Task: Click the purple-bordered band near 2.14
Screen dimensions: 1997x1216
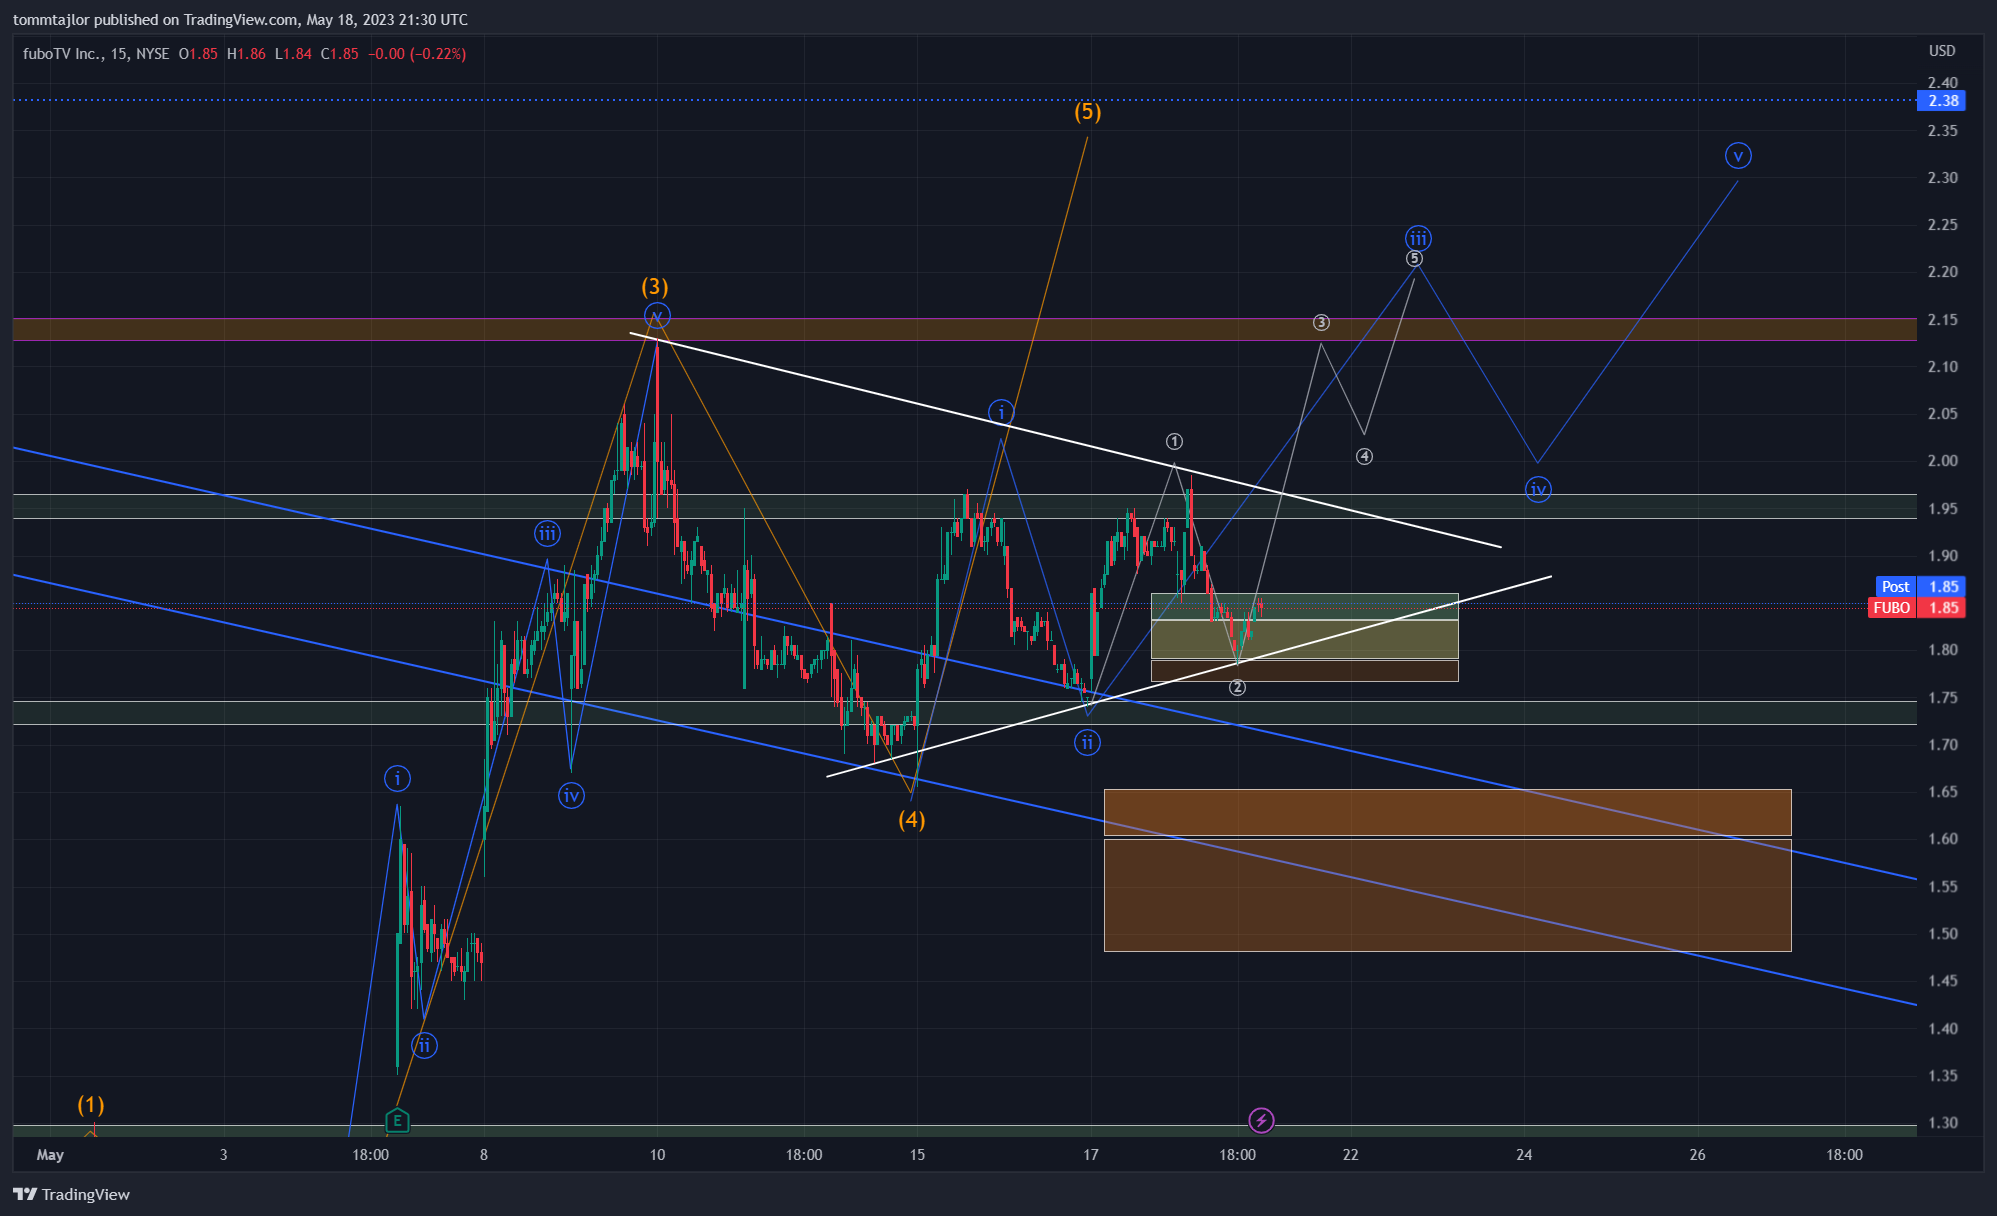Action: [965, 329]
